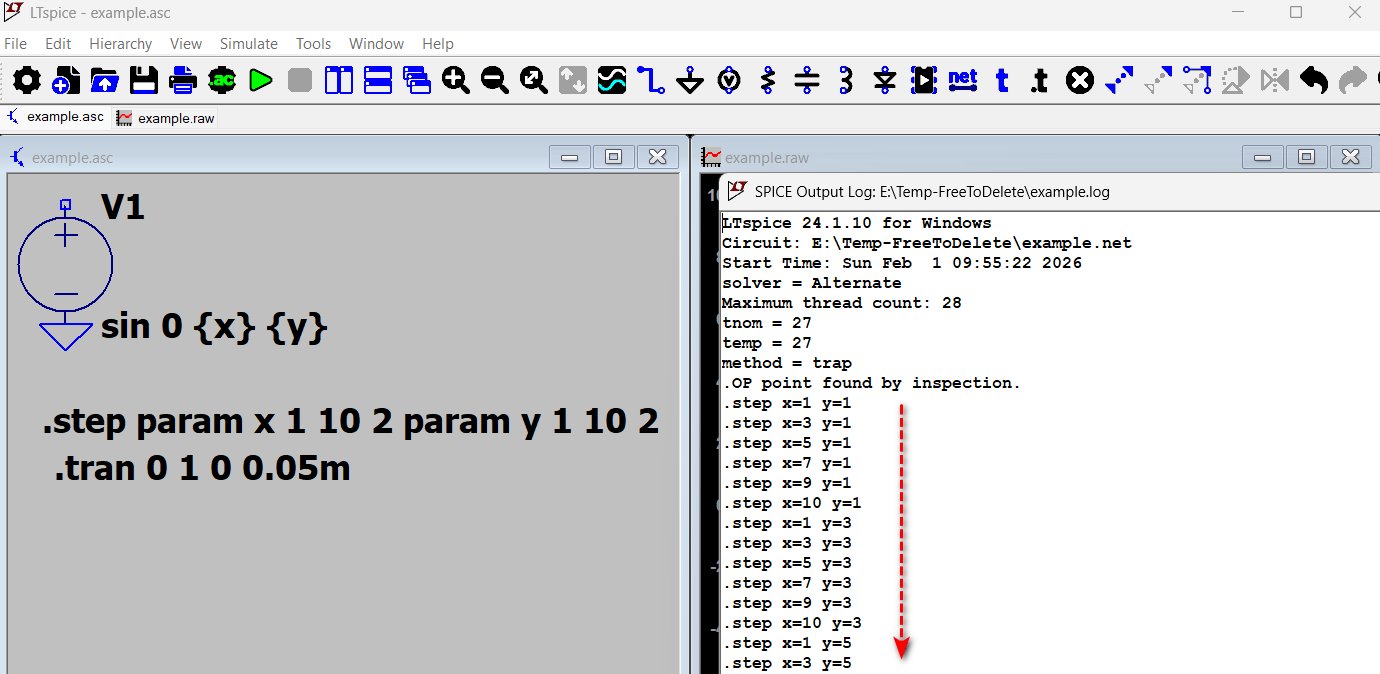
Task: Click the net label tool icon
Action: [x=963, y=81]
